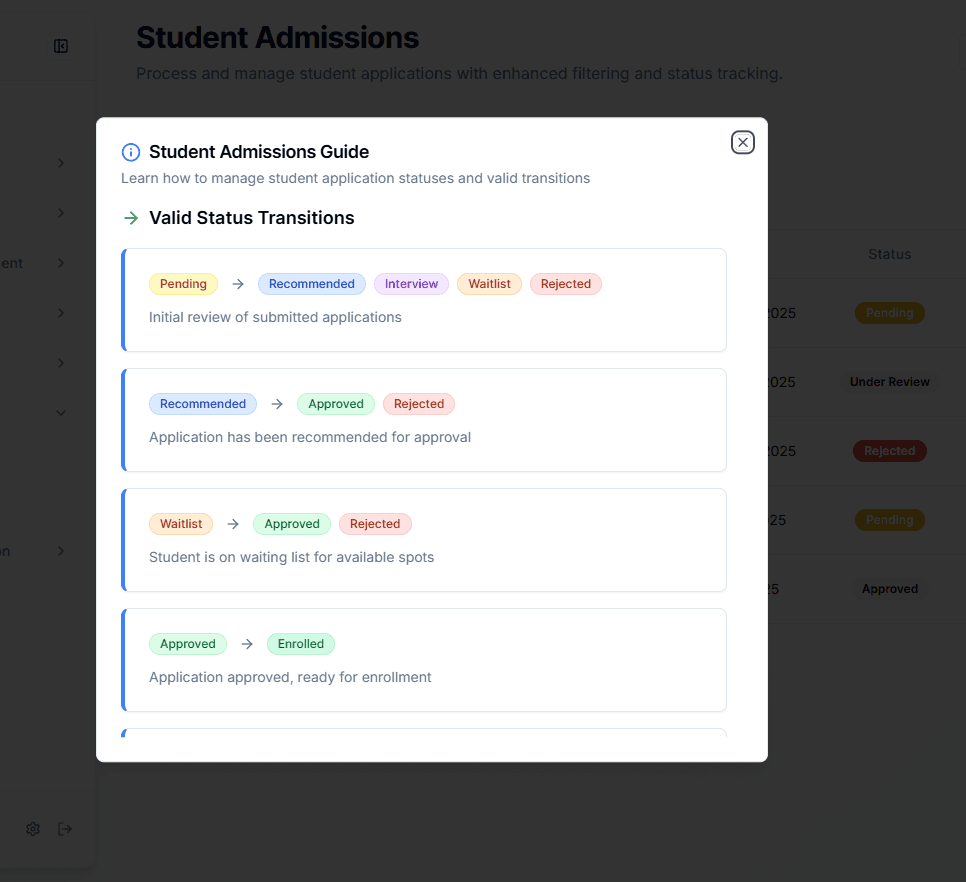Click the green arrow icon beside Valid Status Transitions
The width and height of the screenshot is (966, 882).
coord(130,218)
